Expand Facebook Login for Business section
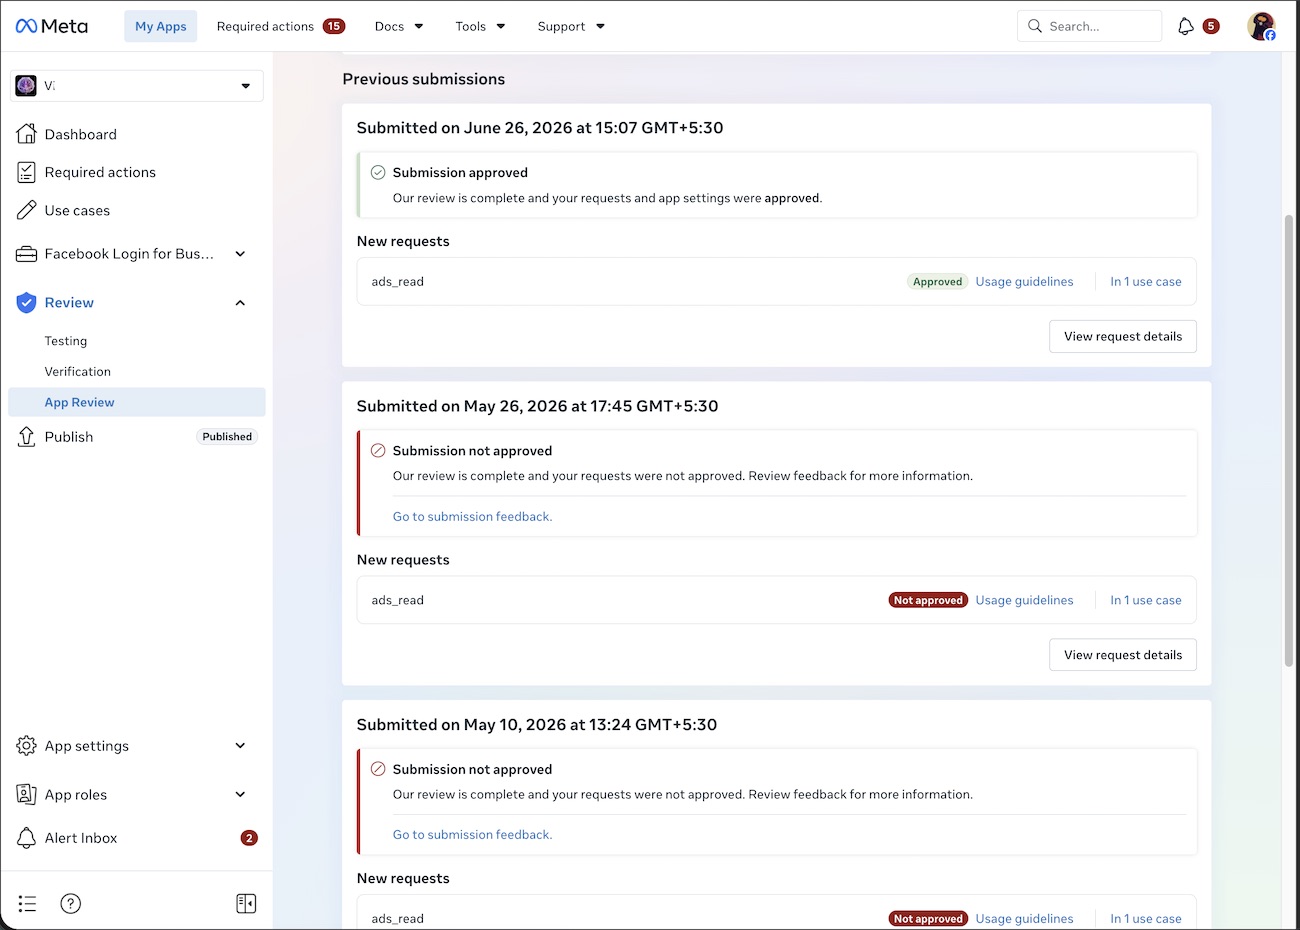Image resolution: width=1300 pixels, height=930 pixels. 240,254
